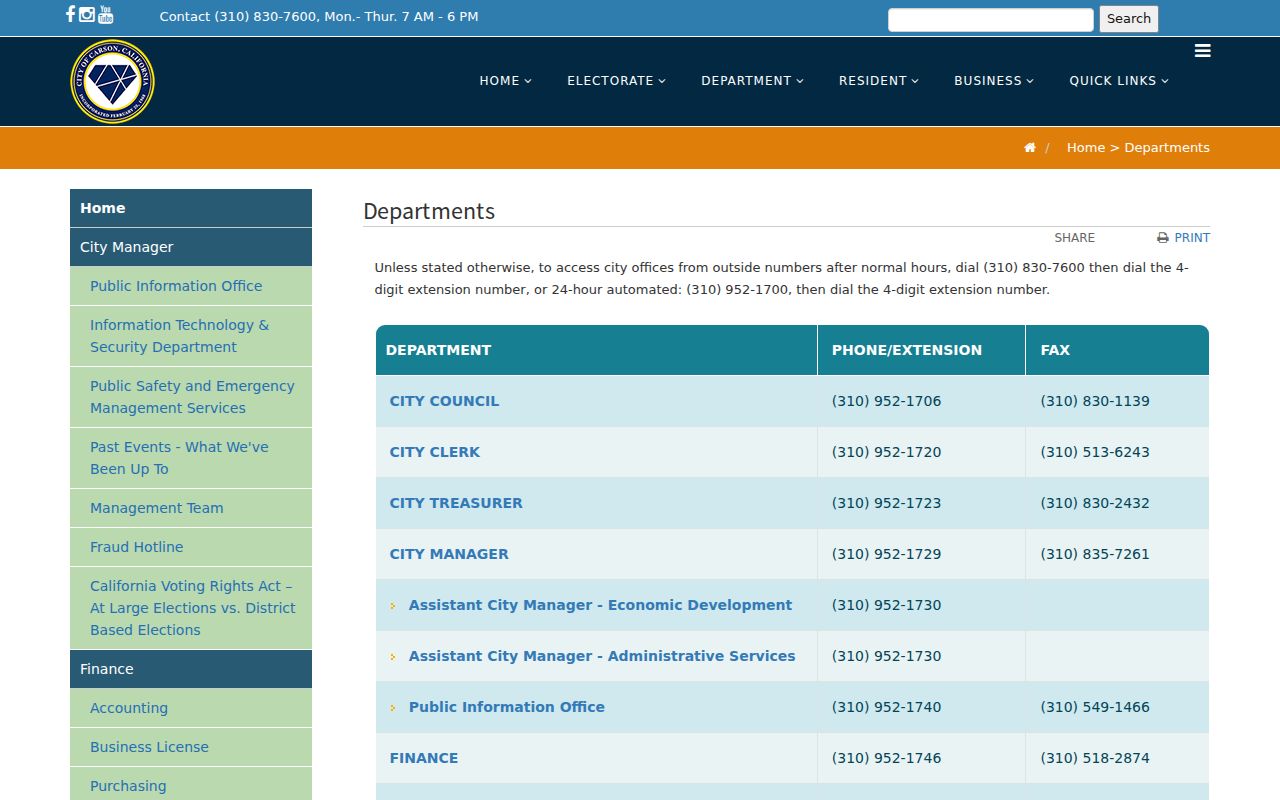Image resolution: width=1280 pixels, height=800 pixels.
Task: Click Finance phone (310) 952-1746
Action: pos(886,758)
